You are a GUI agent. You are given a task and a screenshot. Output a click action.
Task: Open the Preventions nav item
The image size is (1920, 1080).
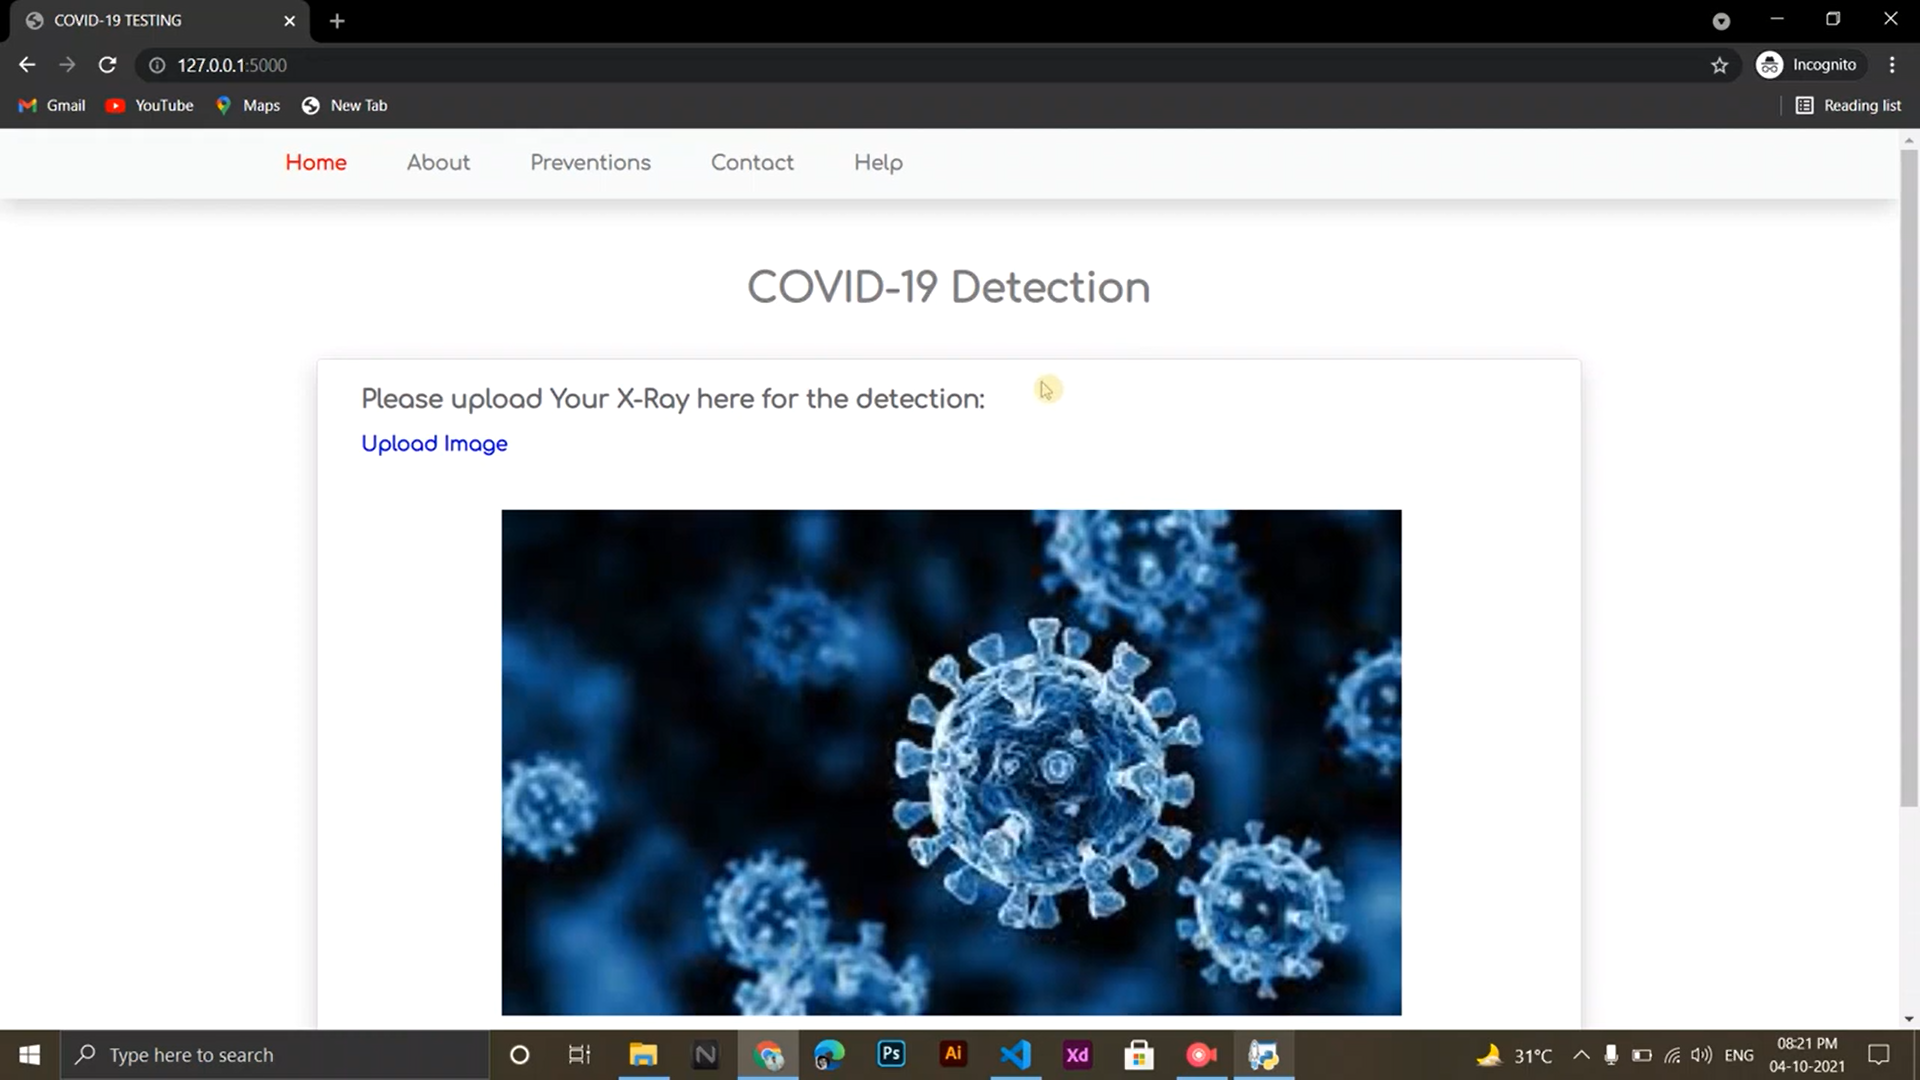pyautogui.click(x=590, y=162)
